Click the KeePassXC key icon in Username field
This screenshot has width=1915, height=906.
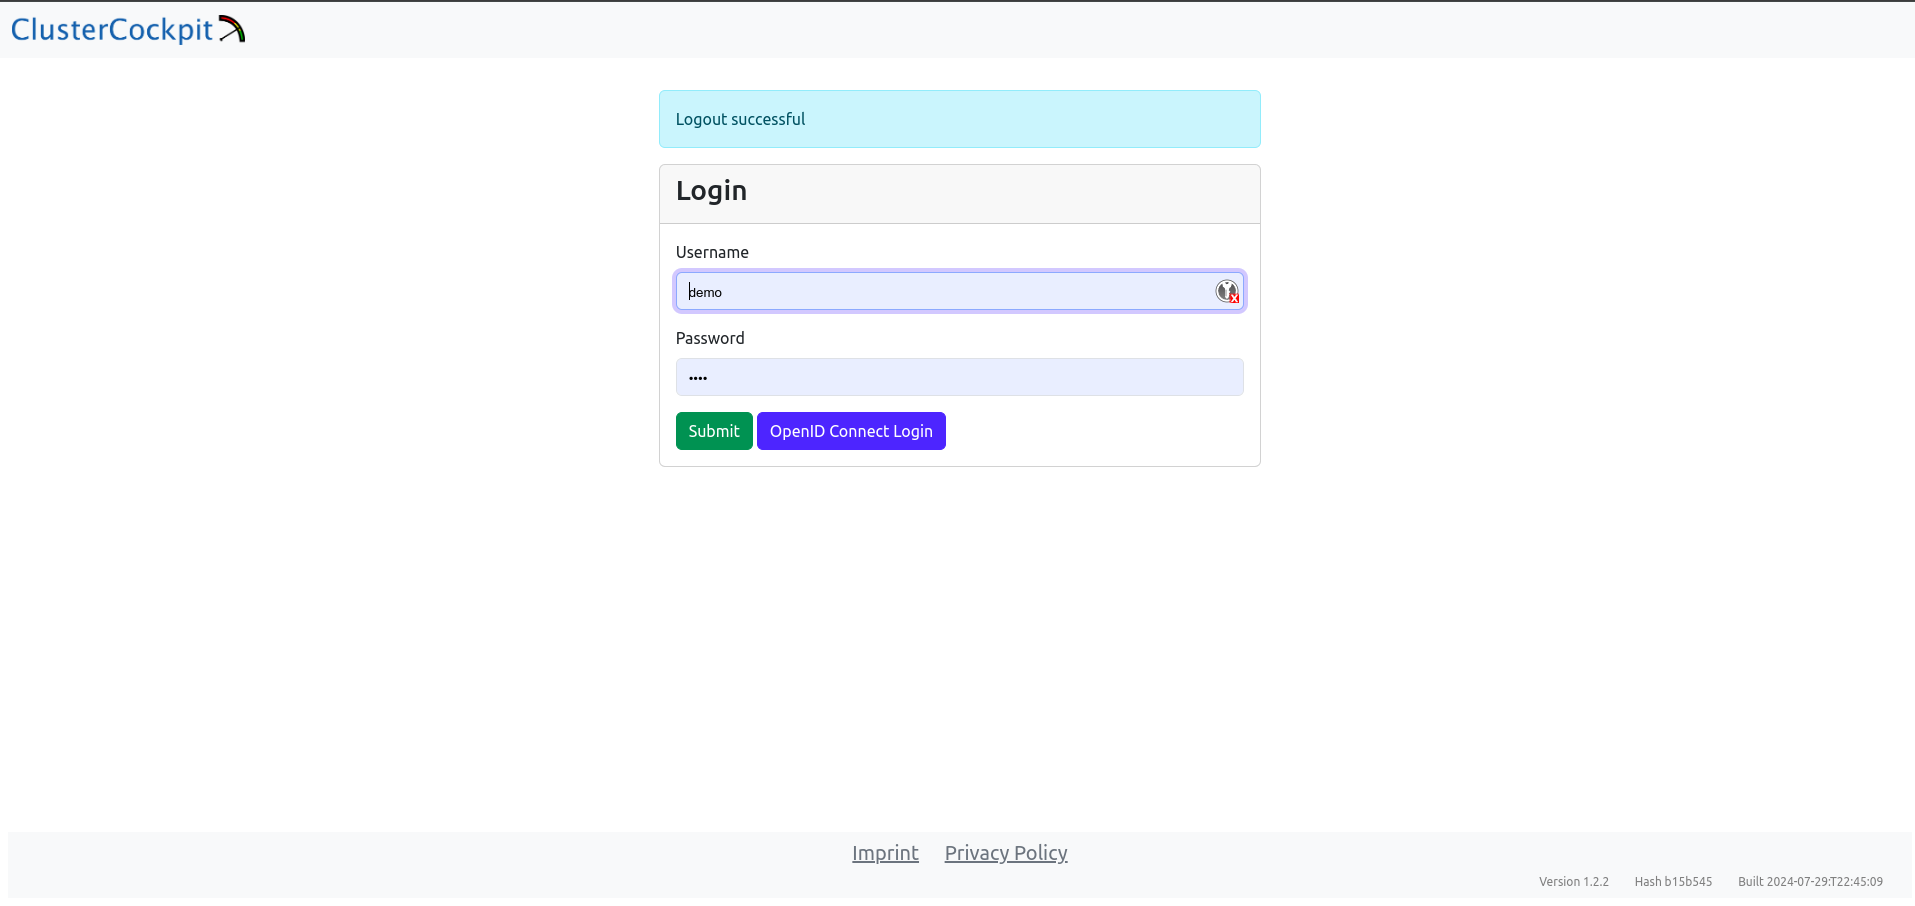click(1226, 291)
